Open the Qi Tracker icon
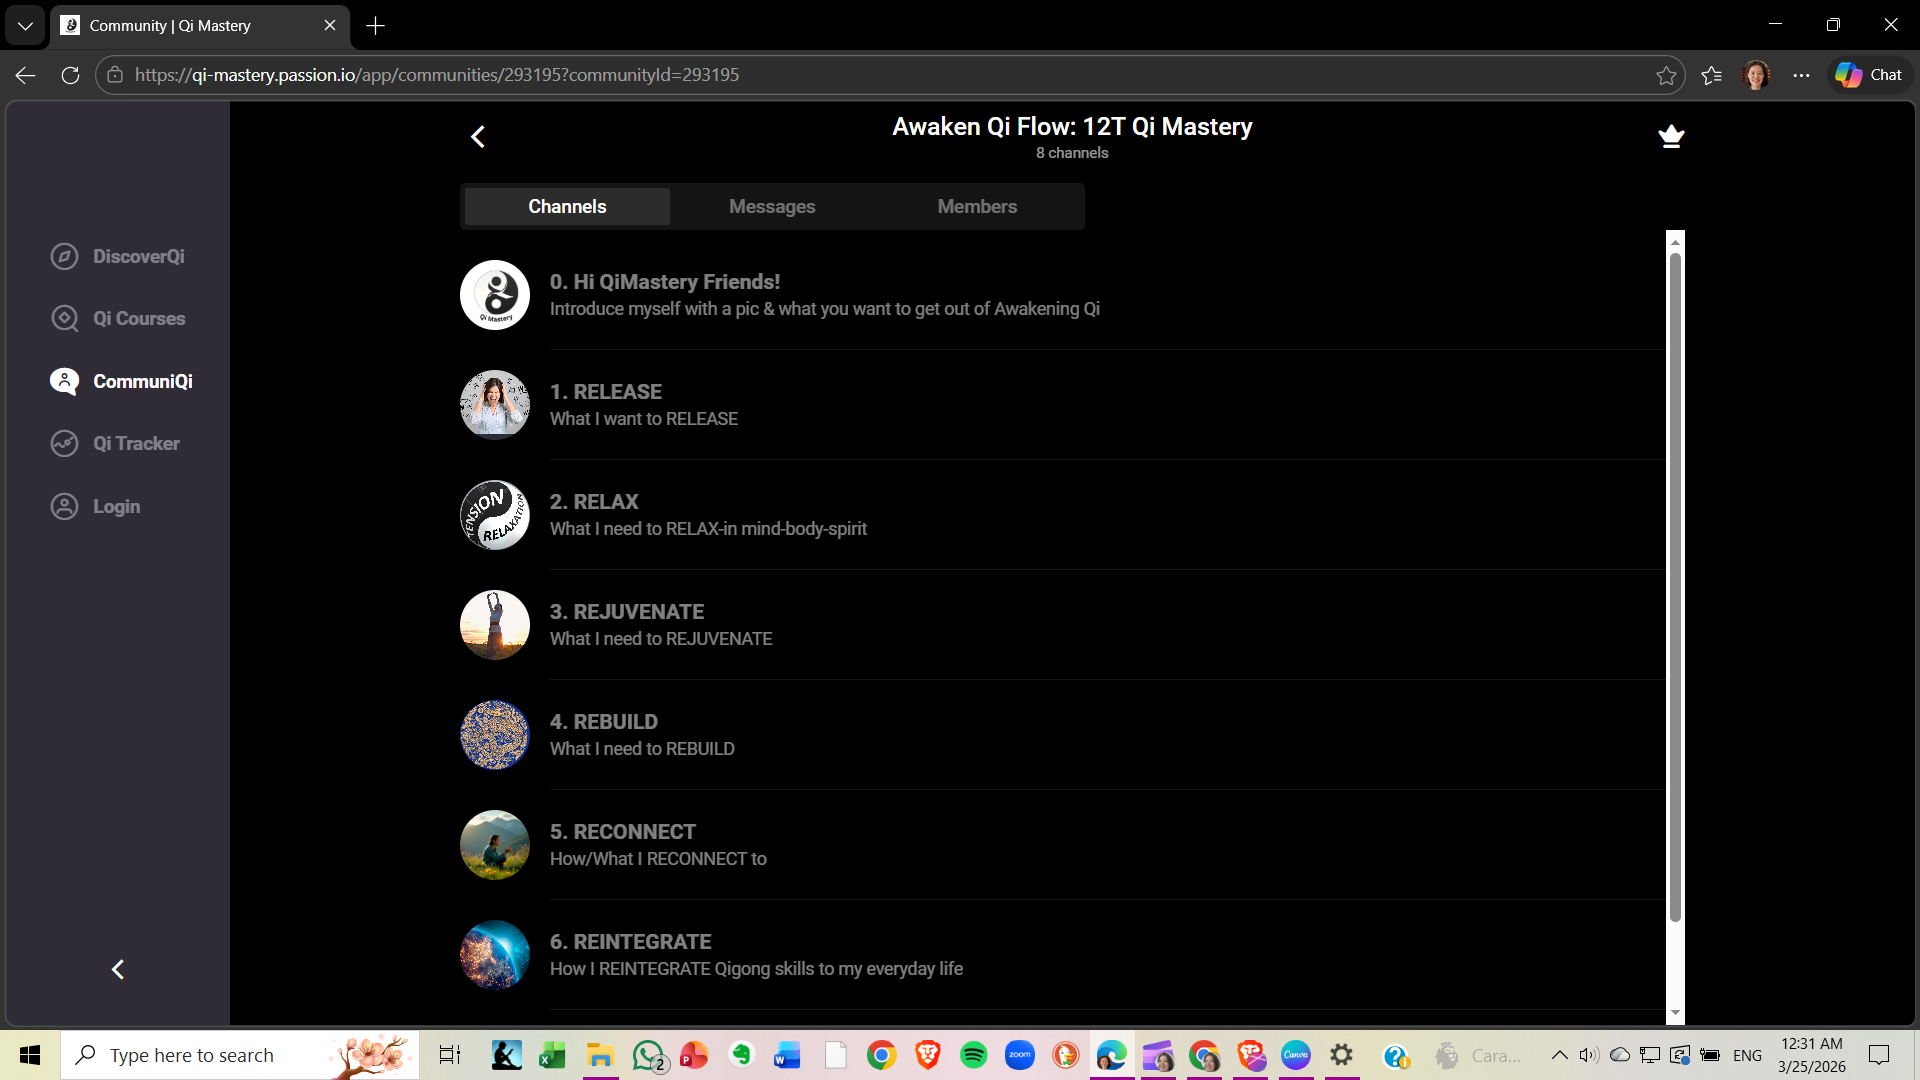Viewport: 1920px width, 1080px height. 64,443
